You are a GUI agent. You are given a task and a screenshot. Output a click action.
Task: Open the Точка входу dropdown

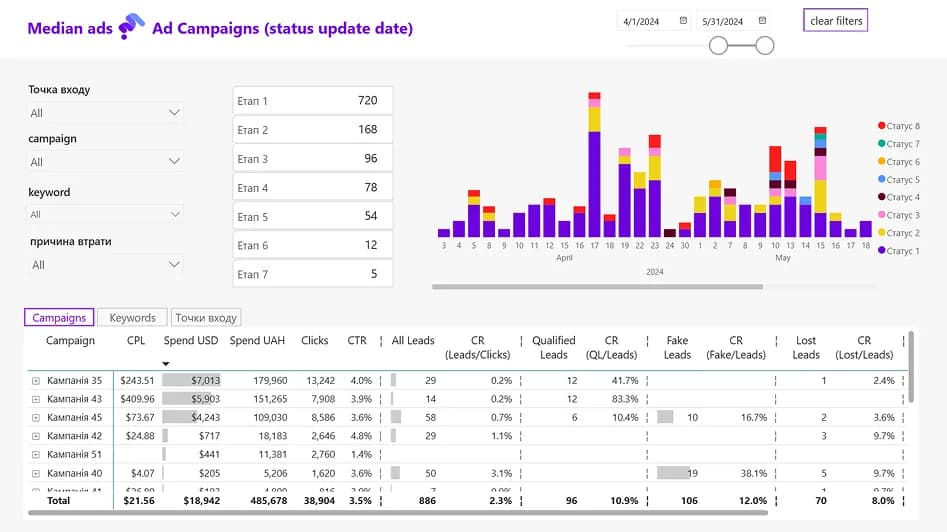(x=105, y=113)
